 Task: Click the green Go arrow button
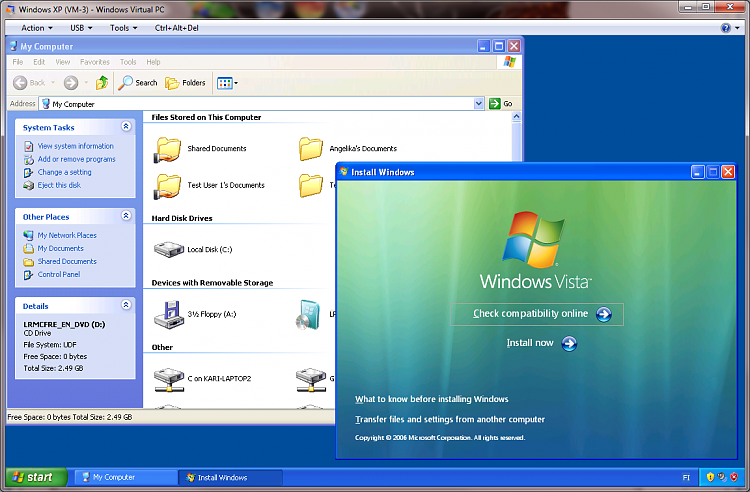pyautogui.click(x=495, y=103)
